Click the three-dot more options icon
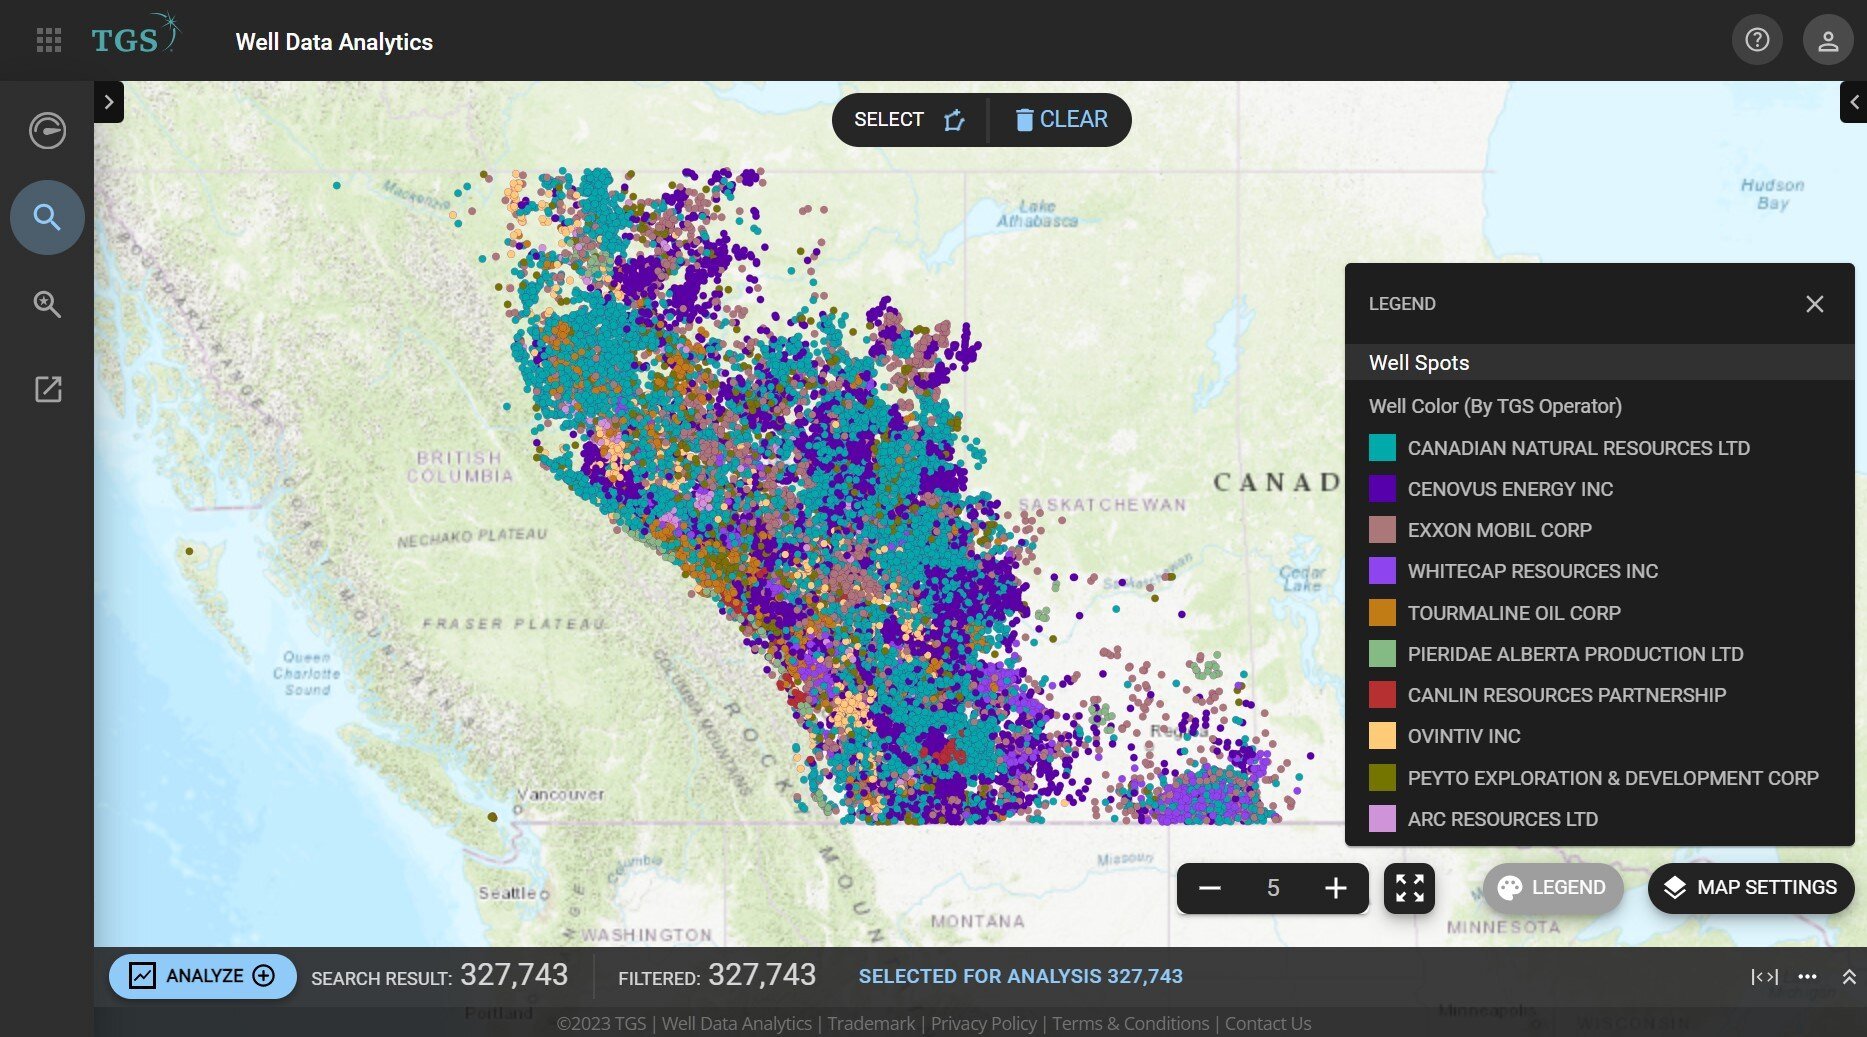 tap(1807, 977)
